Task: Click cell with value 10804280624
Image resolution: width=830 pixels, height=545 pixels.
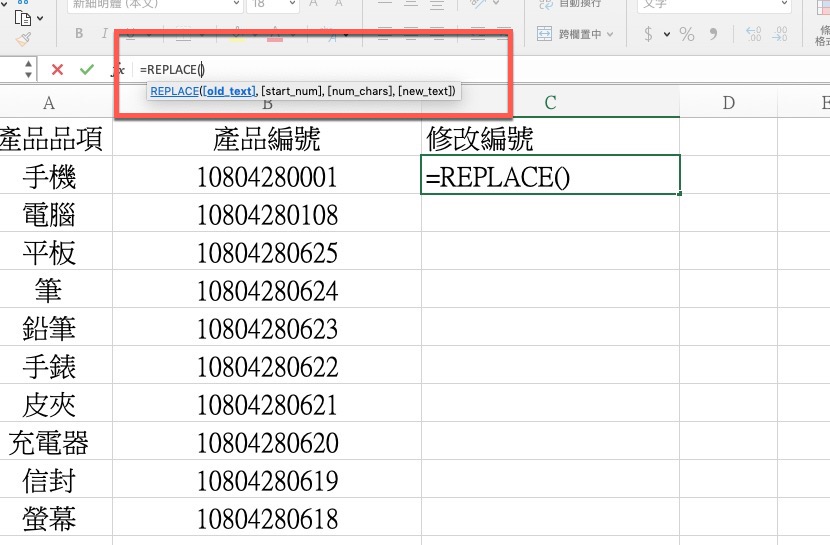Action: pos(267,290)
